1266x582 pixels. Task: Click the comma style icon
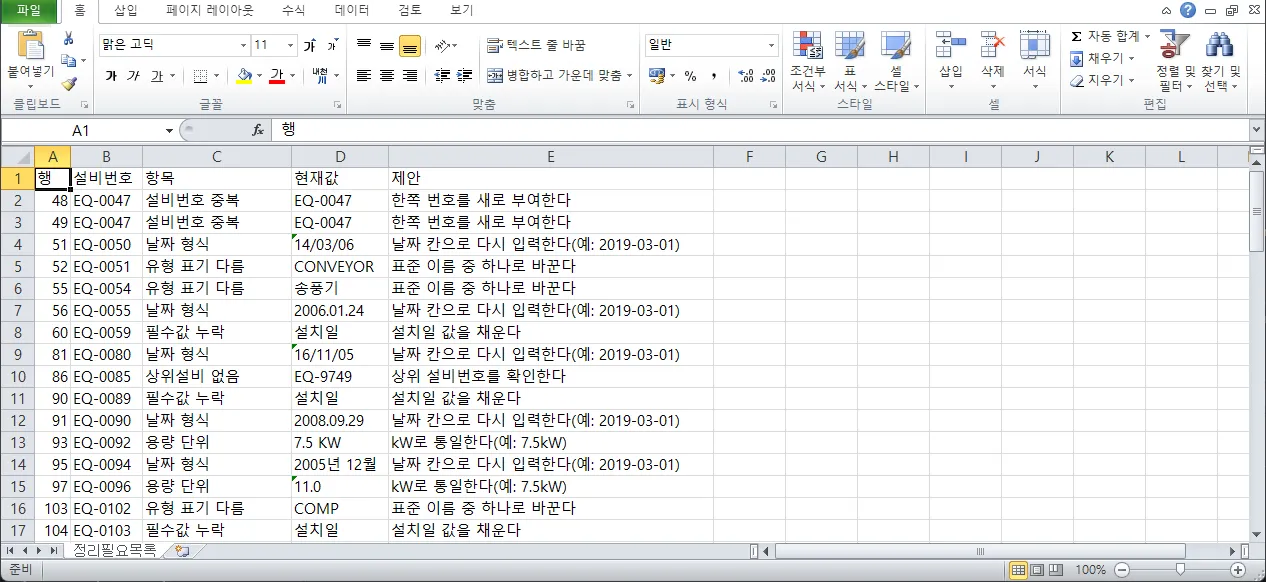[x=713, y=76]
